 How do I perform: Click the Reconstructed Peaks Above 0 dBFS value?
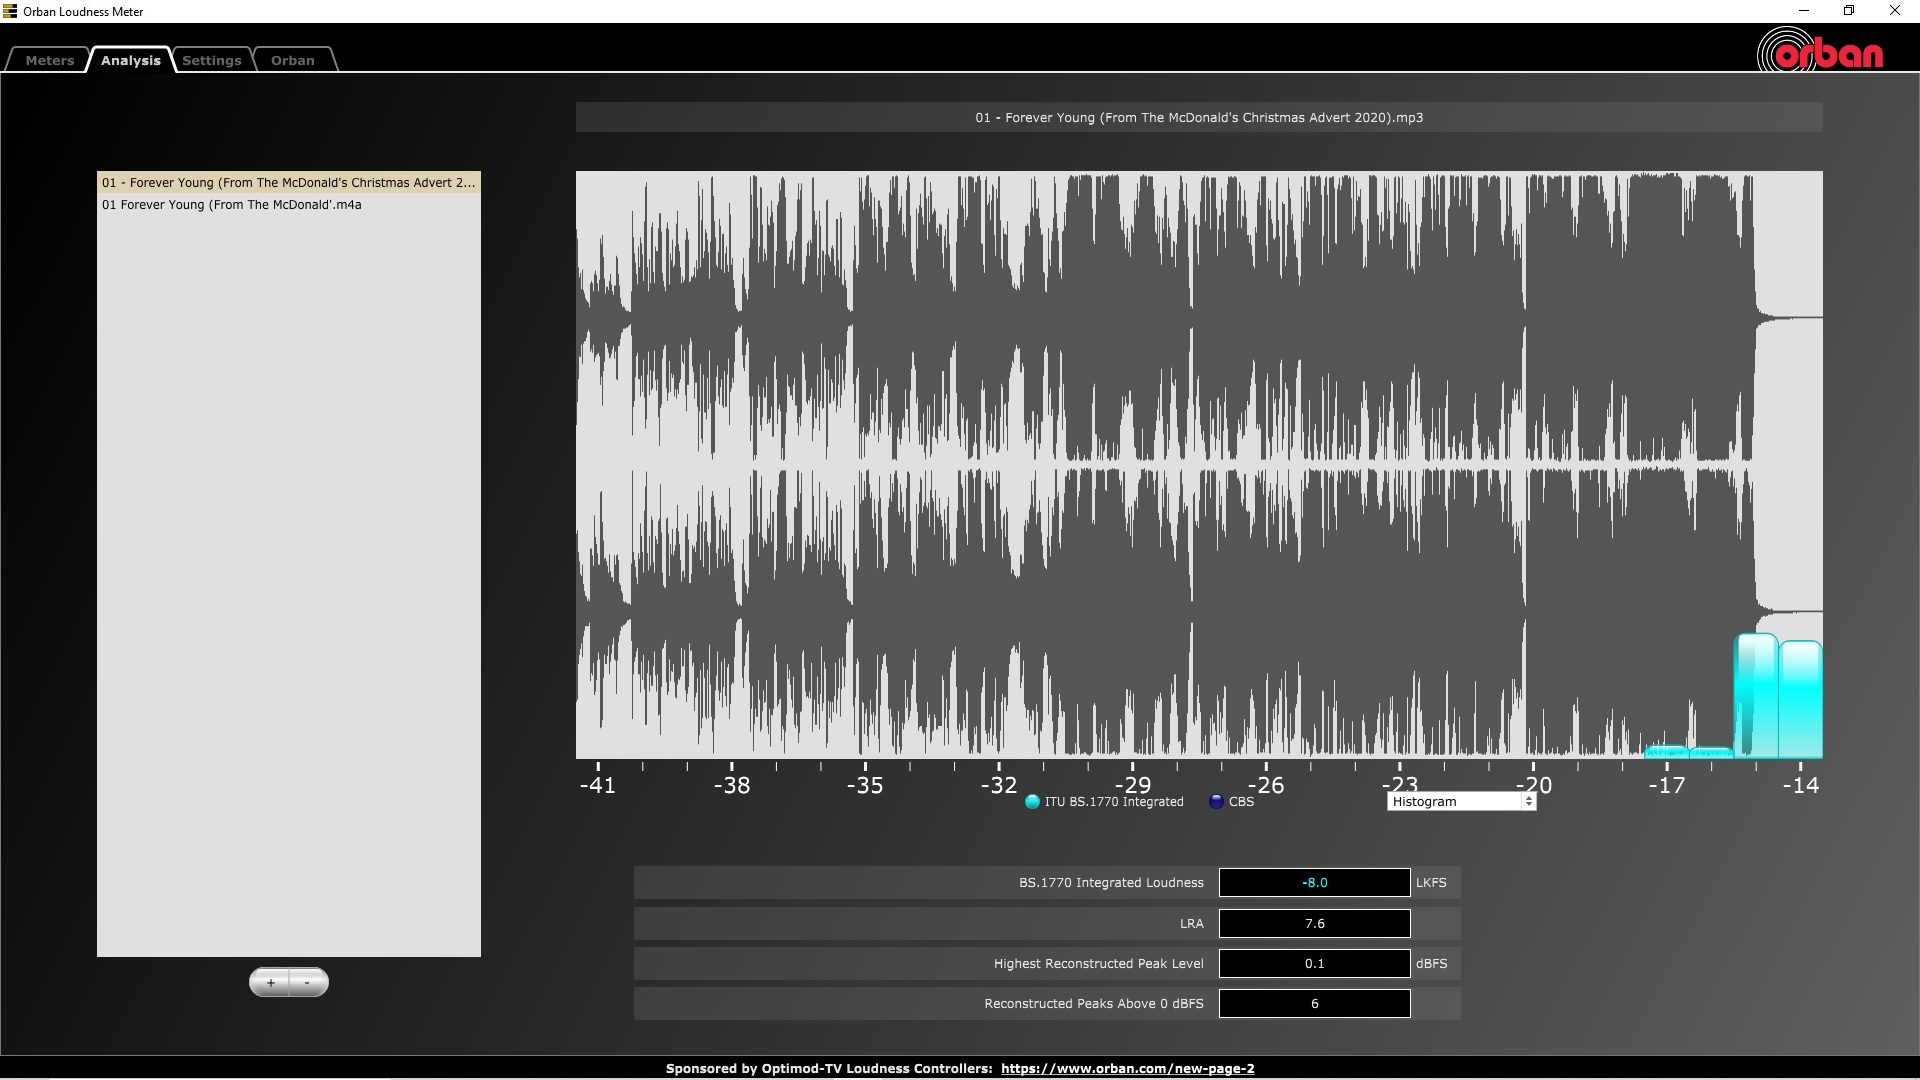1315,1004
